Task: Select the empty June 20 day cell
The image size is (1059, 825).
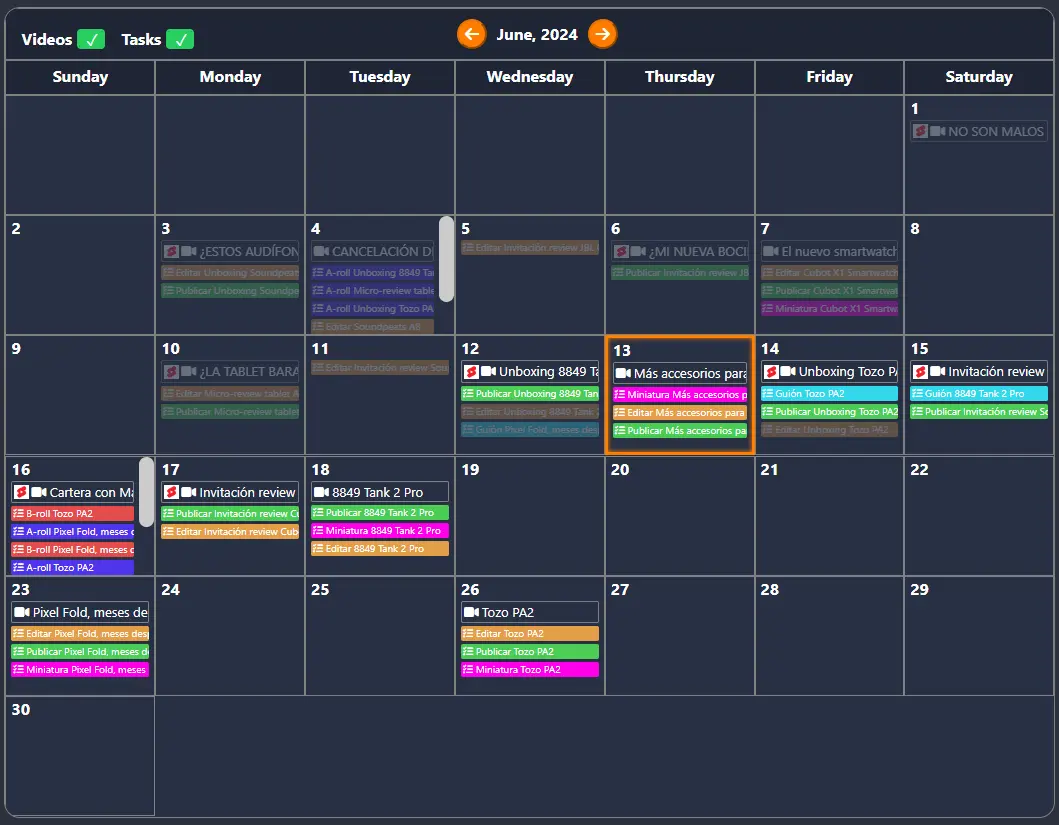Action: [x=679, y=525]
